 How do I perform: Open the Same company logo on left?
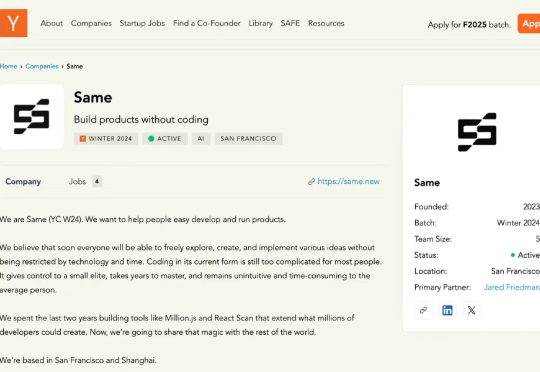pos(31,116)
